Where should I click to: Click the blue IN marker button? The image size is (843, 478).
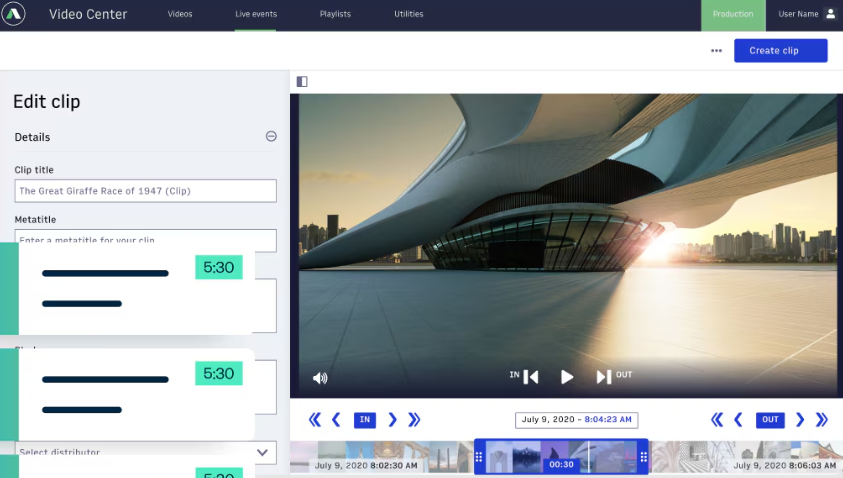point(365,419)
